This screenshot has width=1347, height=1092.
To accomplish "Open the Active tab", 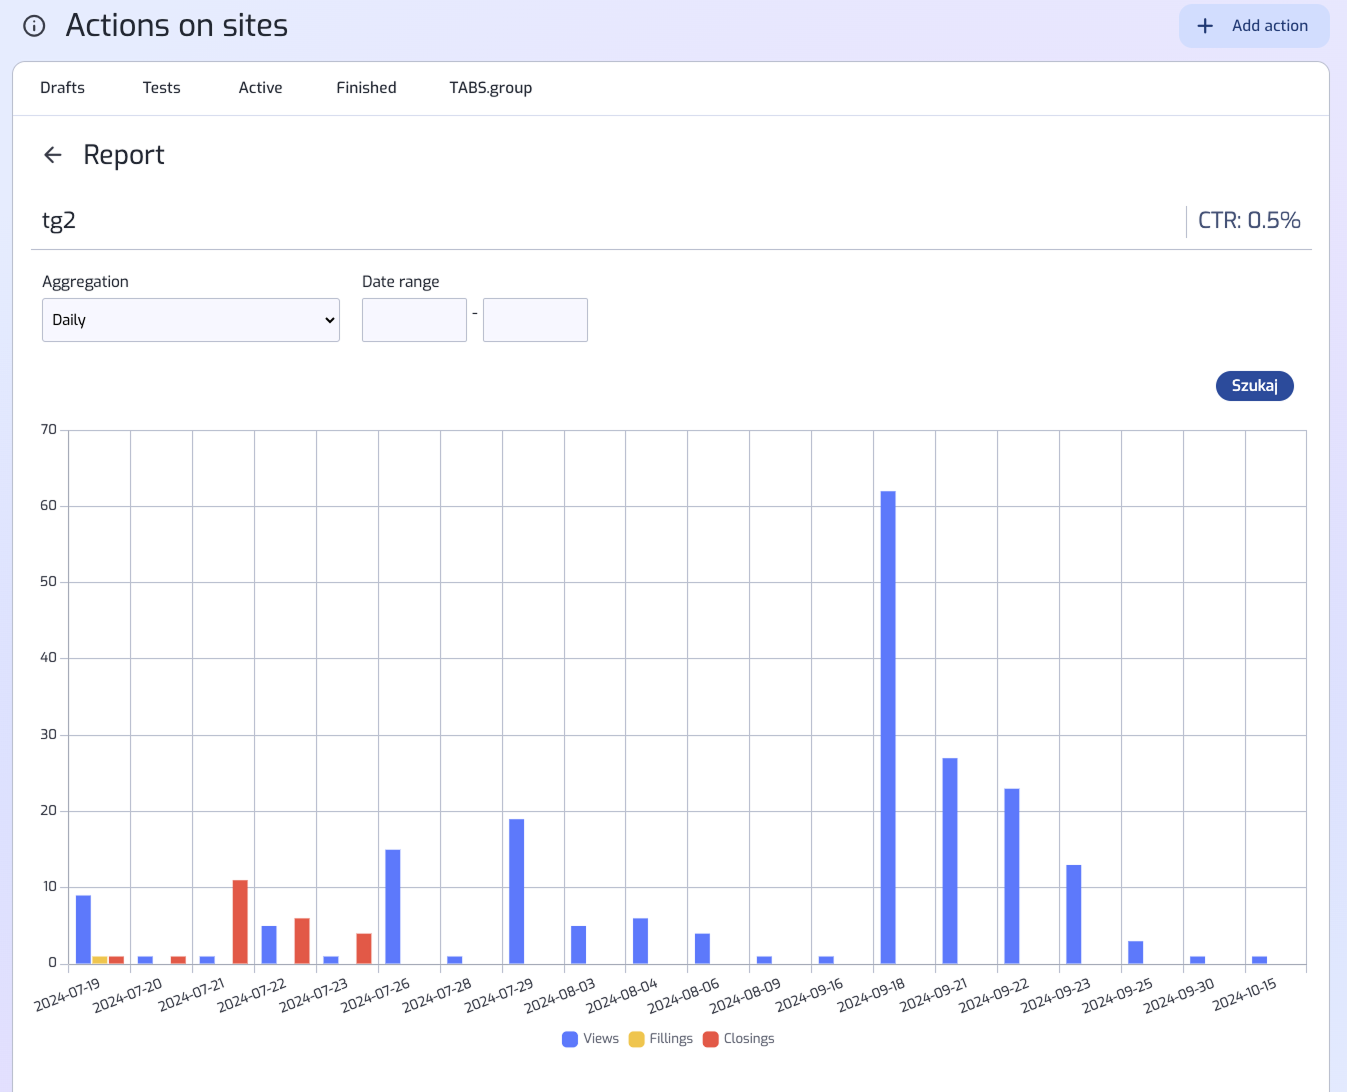I will 260,88.
